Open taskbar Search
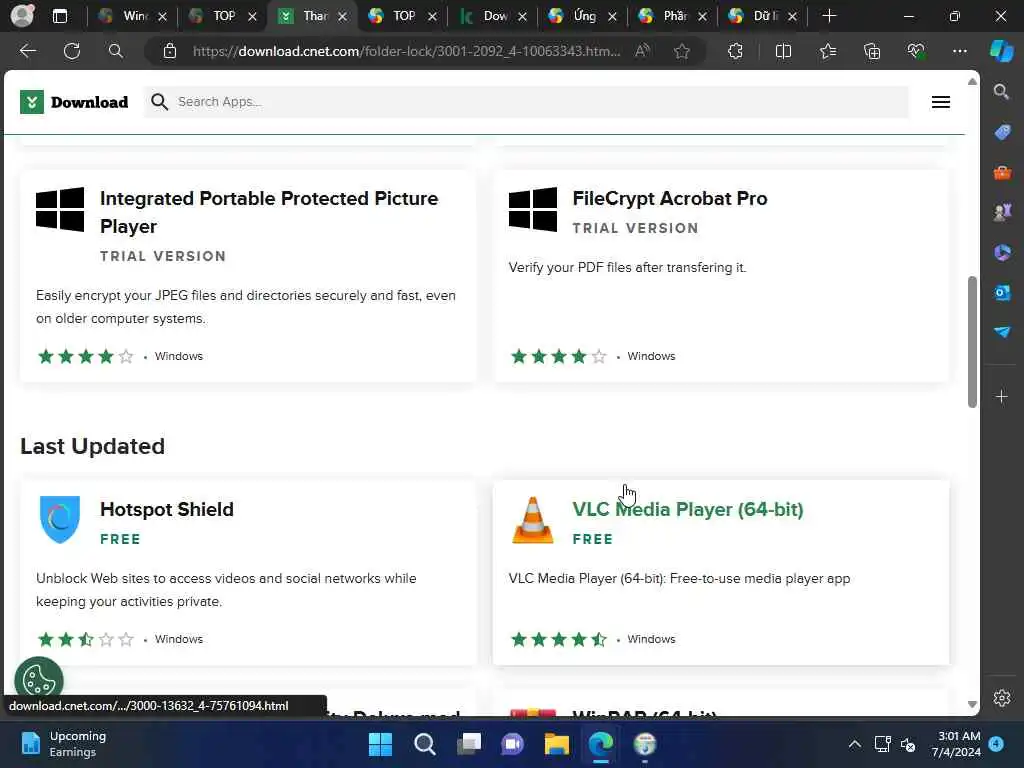This screenshot has height=768, width=1024. click(424, 744)
